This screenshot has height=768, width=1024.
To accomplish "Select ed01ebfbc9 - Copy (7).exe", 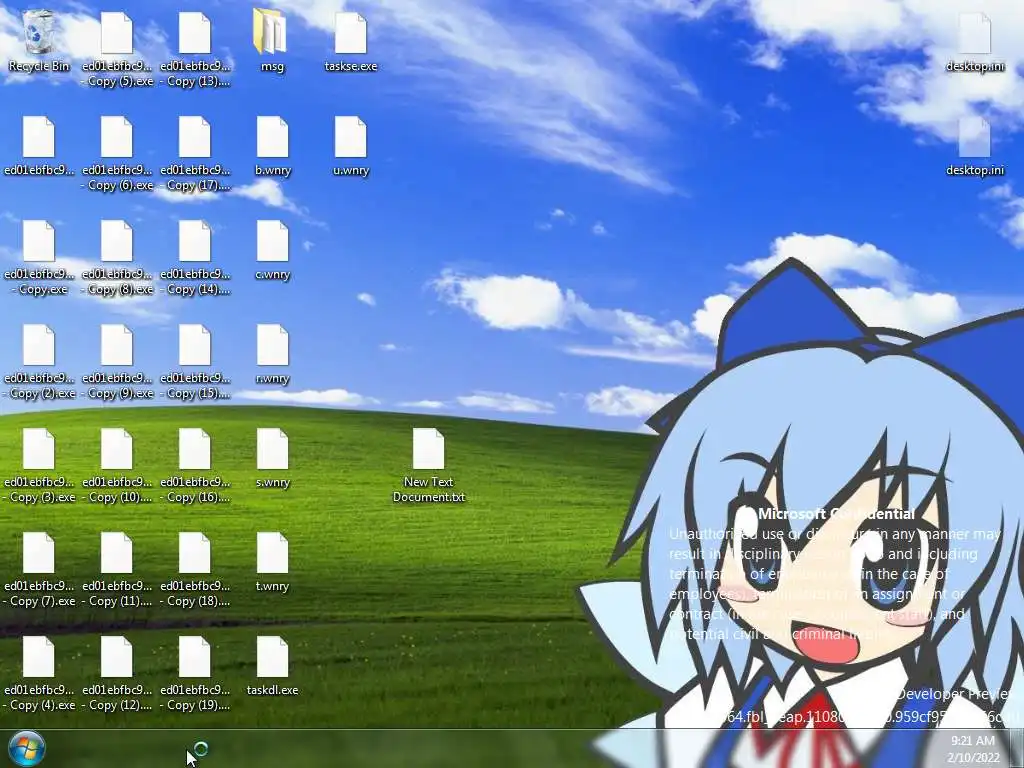I will [x=39, y=569].
